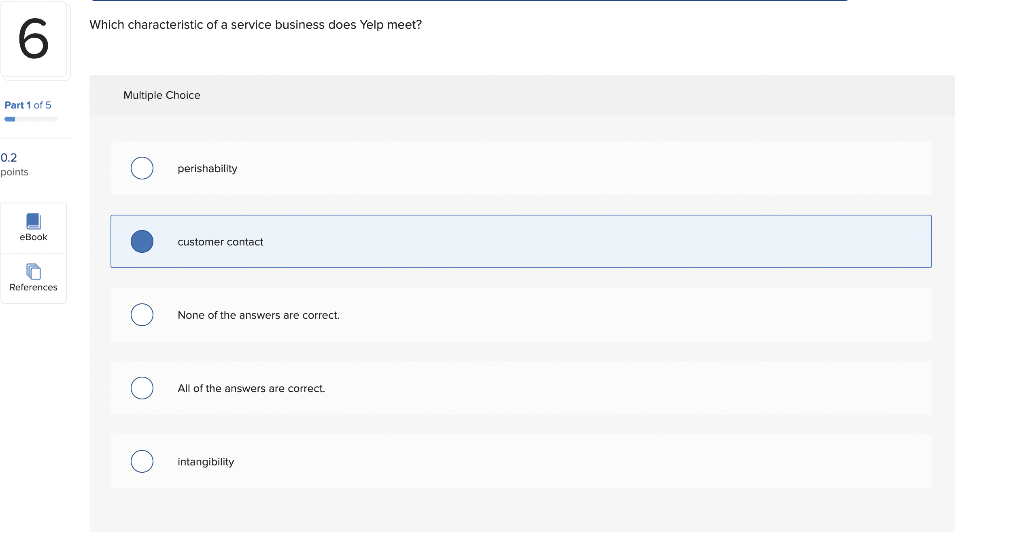Click the Multiple Choice header

[x=161, y=95]
